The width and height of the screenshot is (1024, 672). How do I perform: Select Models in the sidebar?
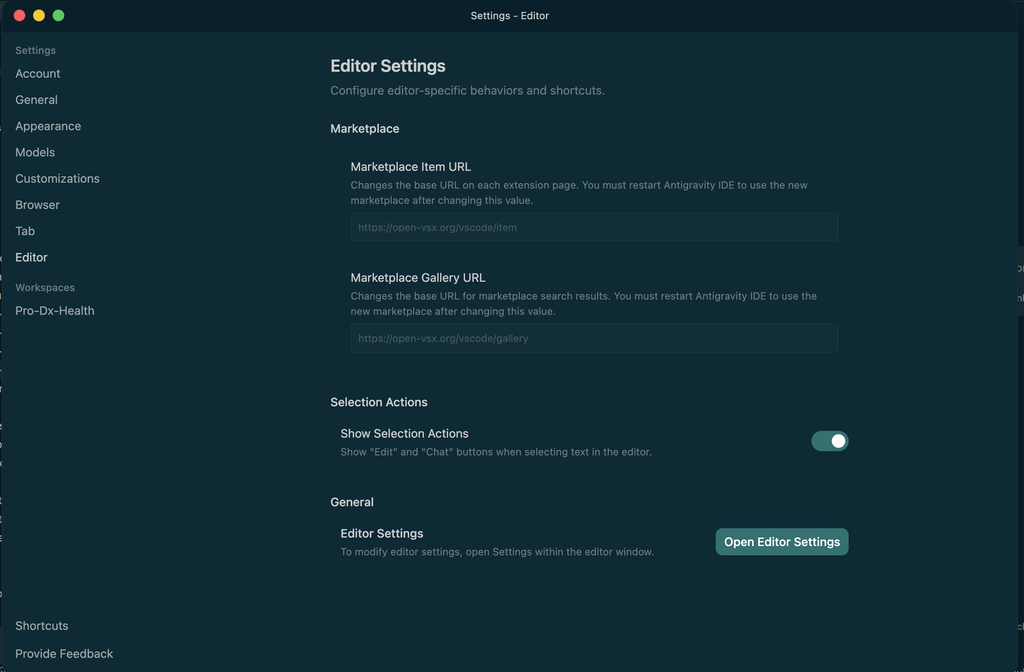click(x=35, y=152)
